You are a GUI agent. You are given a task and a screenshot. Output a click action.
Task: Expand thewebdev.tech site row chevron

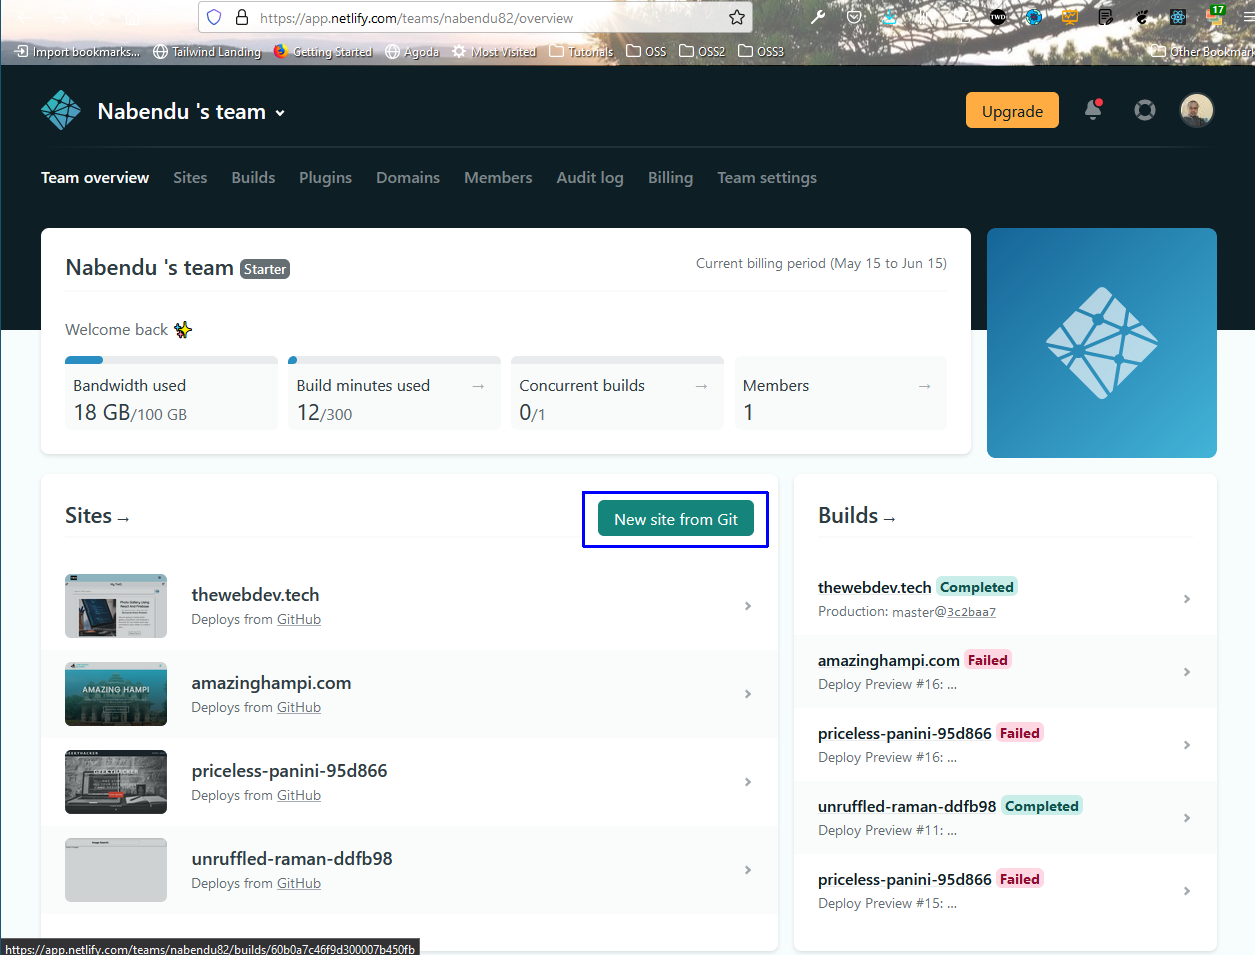[x=748, y=606]
